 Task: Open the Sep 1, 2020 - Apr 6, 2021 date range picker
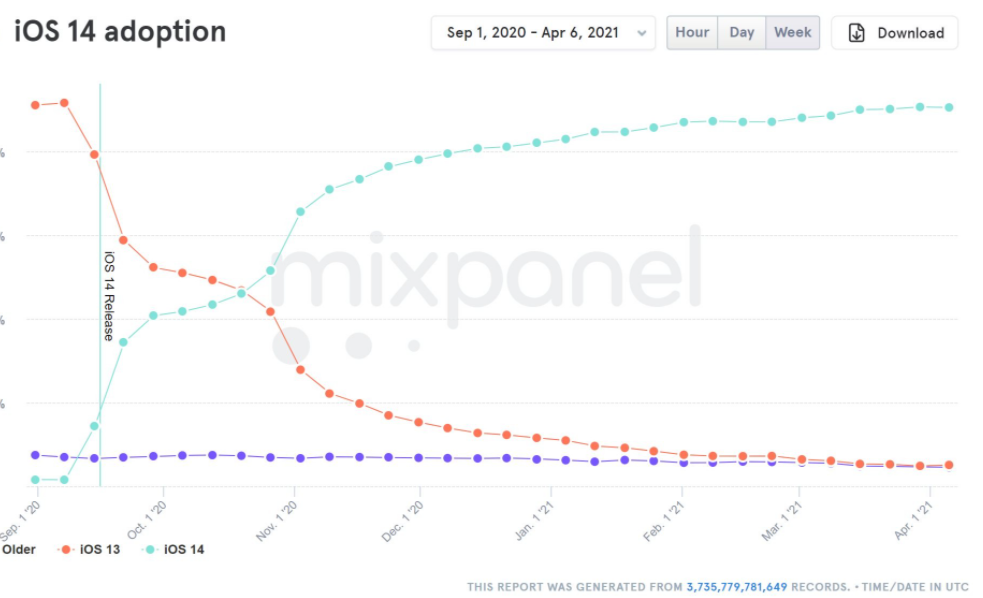pyautogui.click(x=532, y=33)
